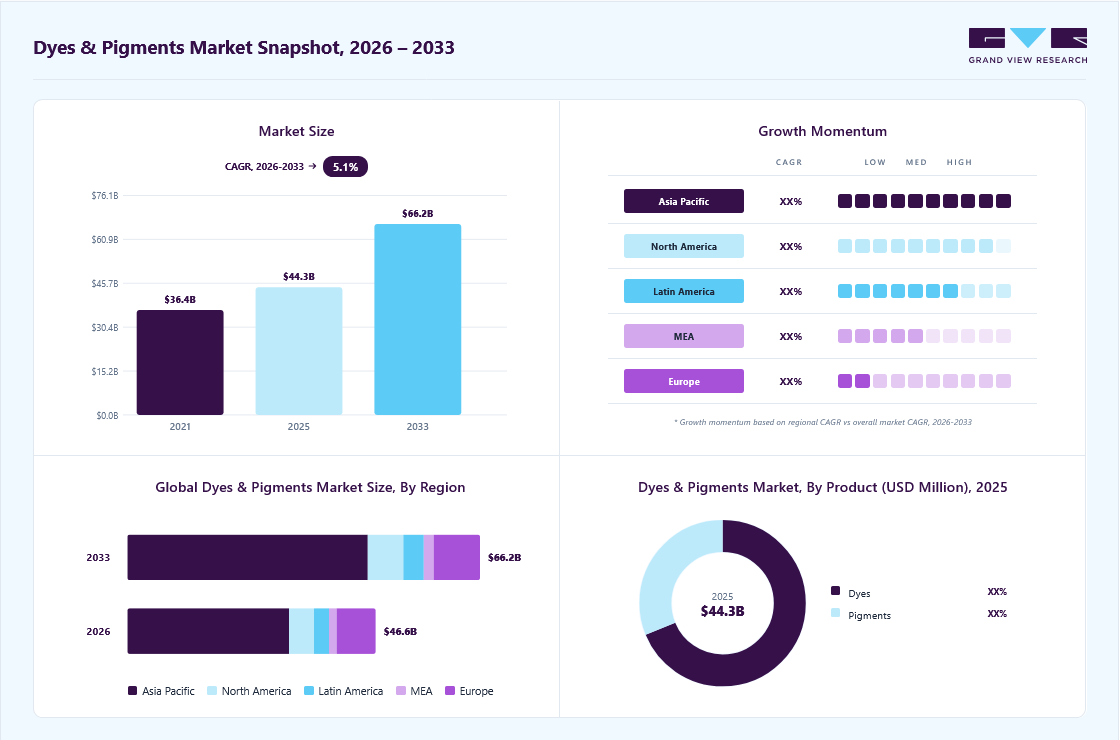This screenshot has height=740, width=1120.
Task: Click the Asia Pacific momentum indicator squares
Action: click(924, 201)
